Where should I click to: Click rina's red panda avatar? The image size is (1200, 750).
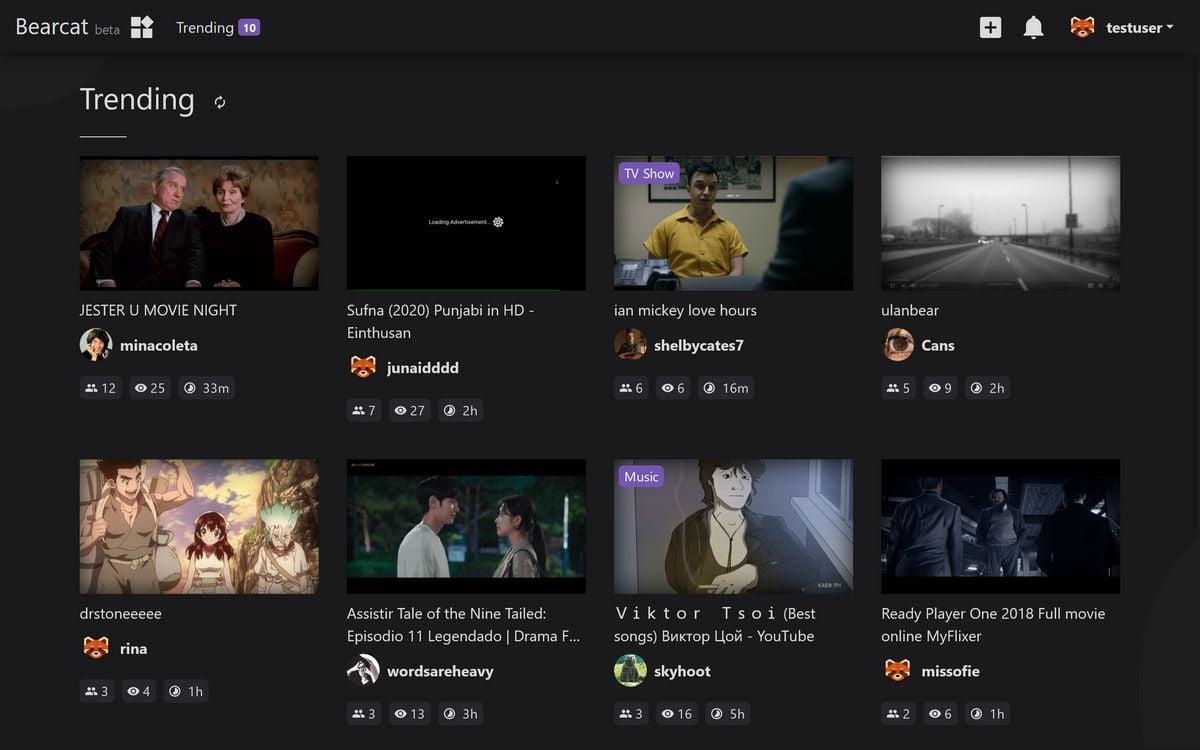point(96,648)
